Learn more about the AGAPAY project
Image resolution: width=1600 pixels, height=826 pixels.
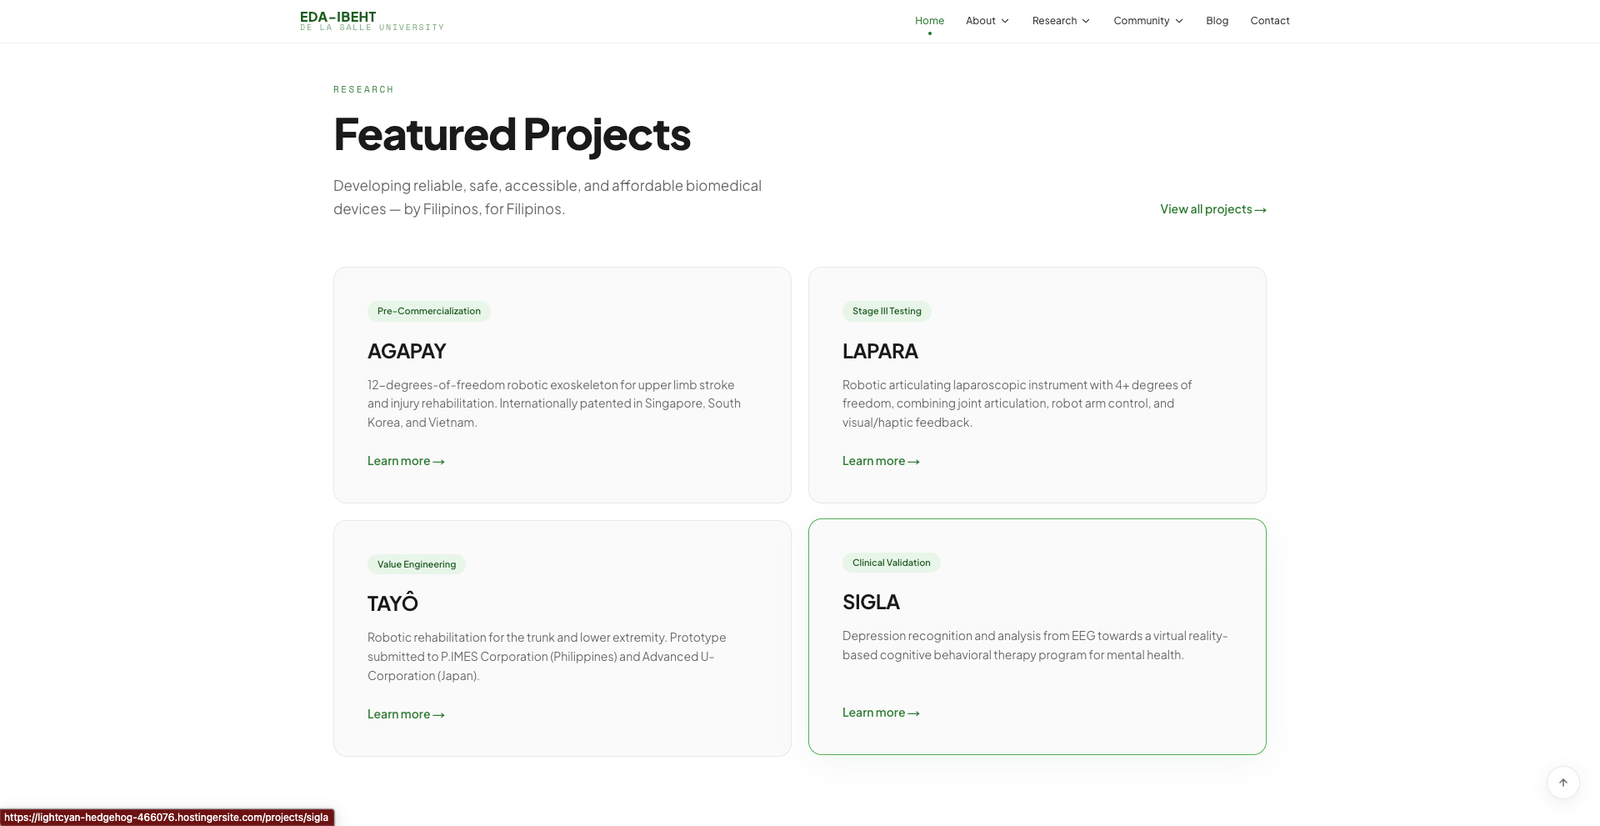(405, 461)
